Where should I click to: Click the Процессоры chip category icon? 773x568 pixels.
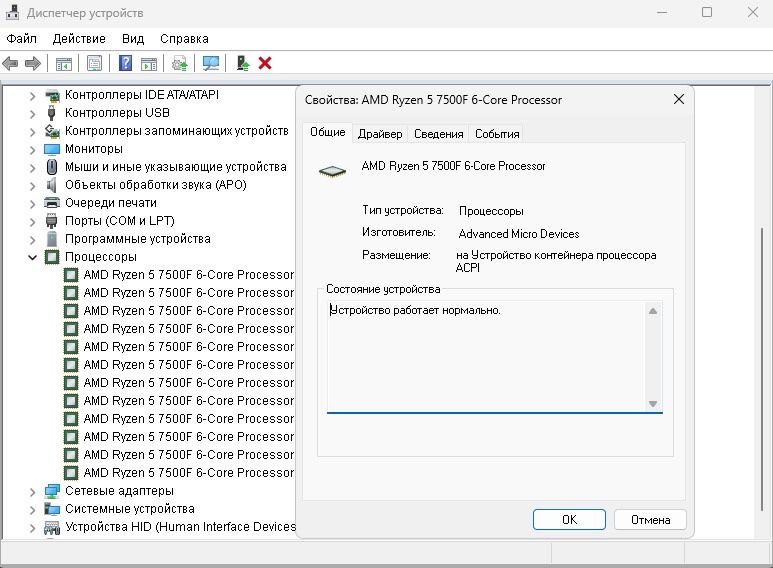point(52,257)
